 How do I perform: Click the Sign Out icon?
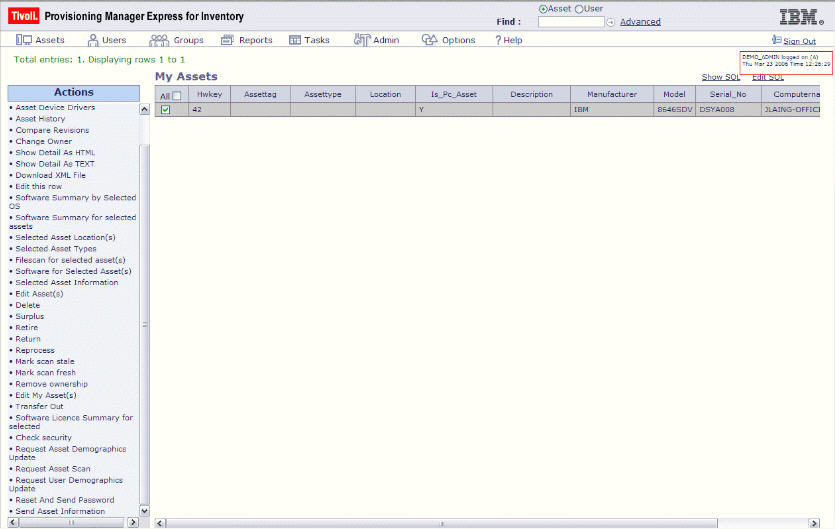(x=776, y=40)
